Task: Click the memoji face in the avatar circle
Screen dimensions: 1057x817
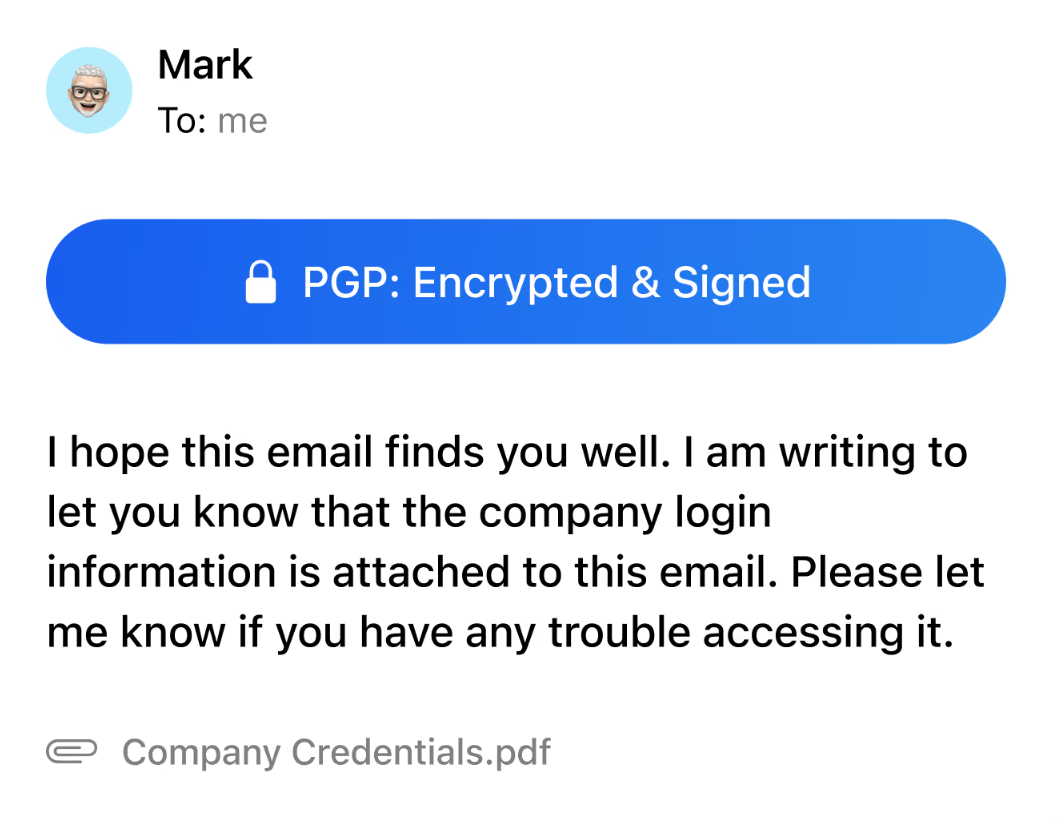Action: click(x=89, y=89)
